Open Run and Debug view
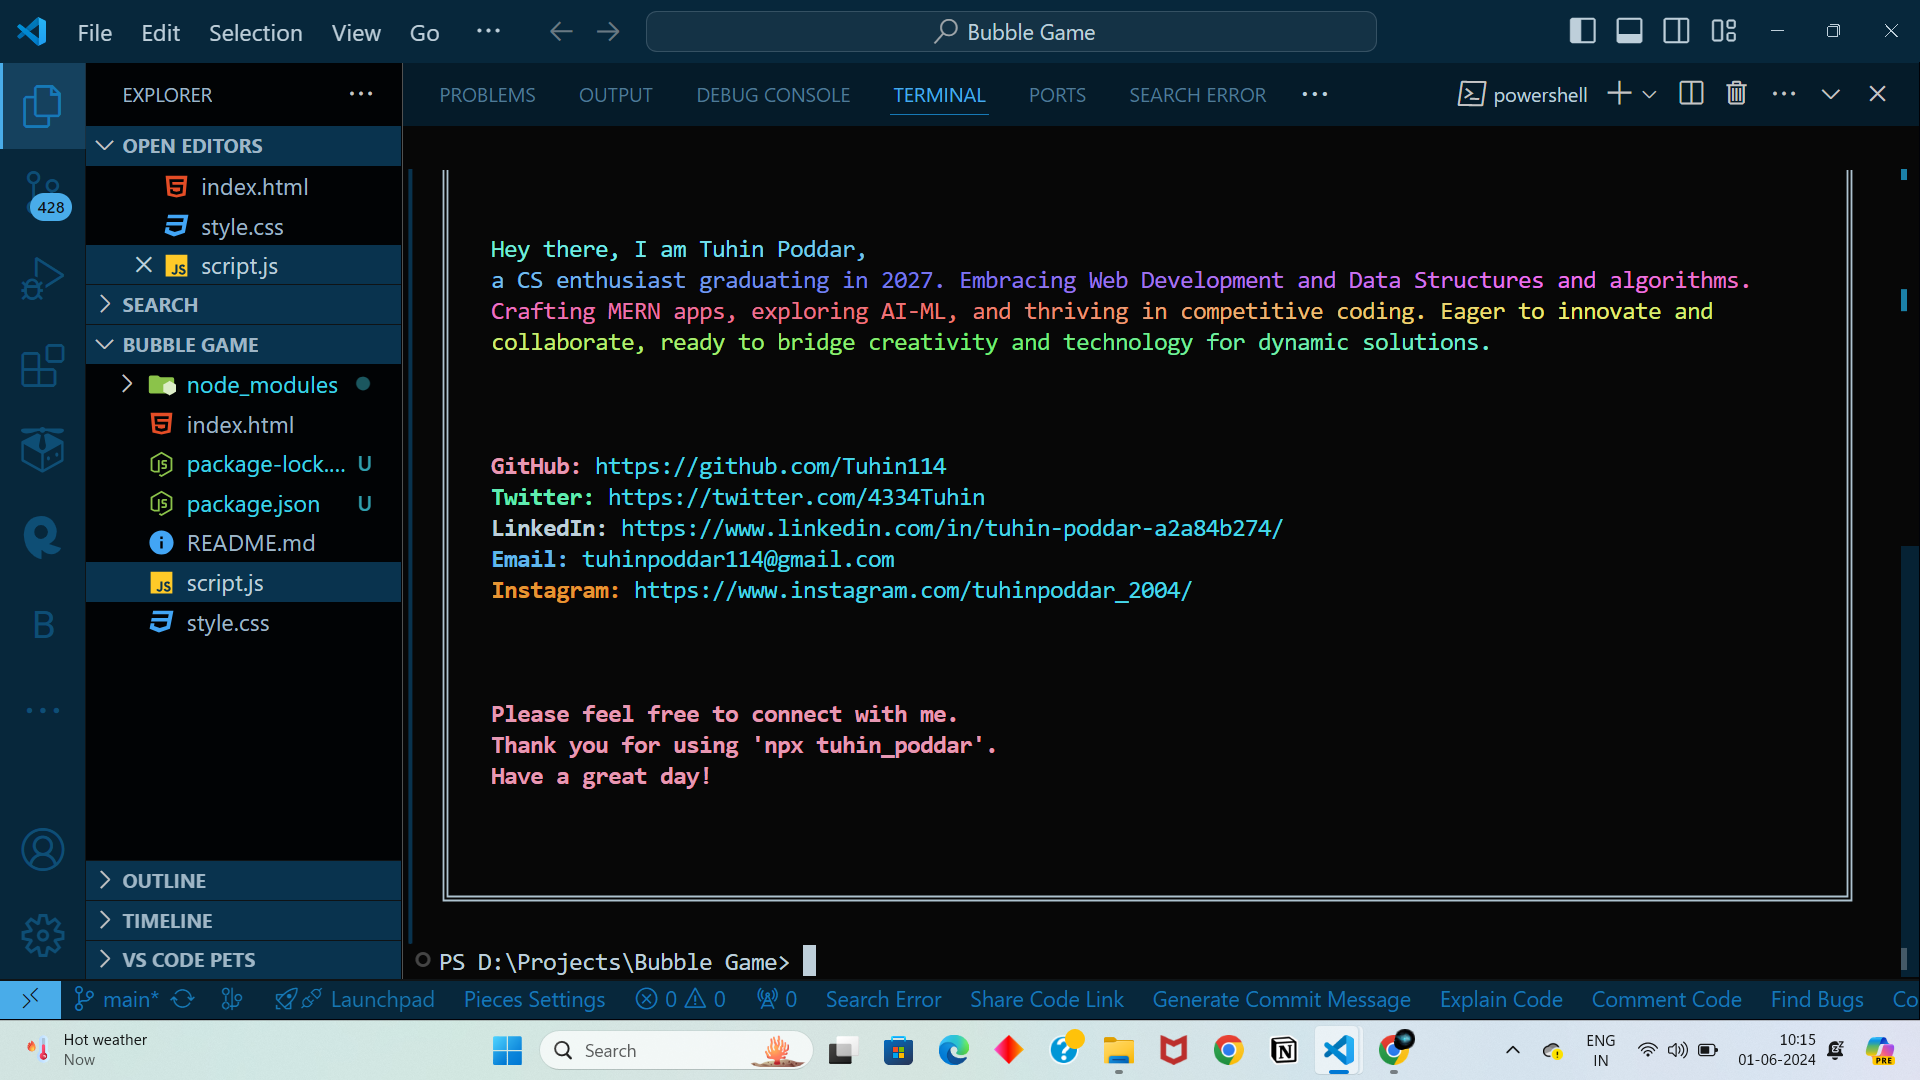The width and height of the screenshot is (1920, 1080). click(42, 279)
